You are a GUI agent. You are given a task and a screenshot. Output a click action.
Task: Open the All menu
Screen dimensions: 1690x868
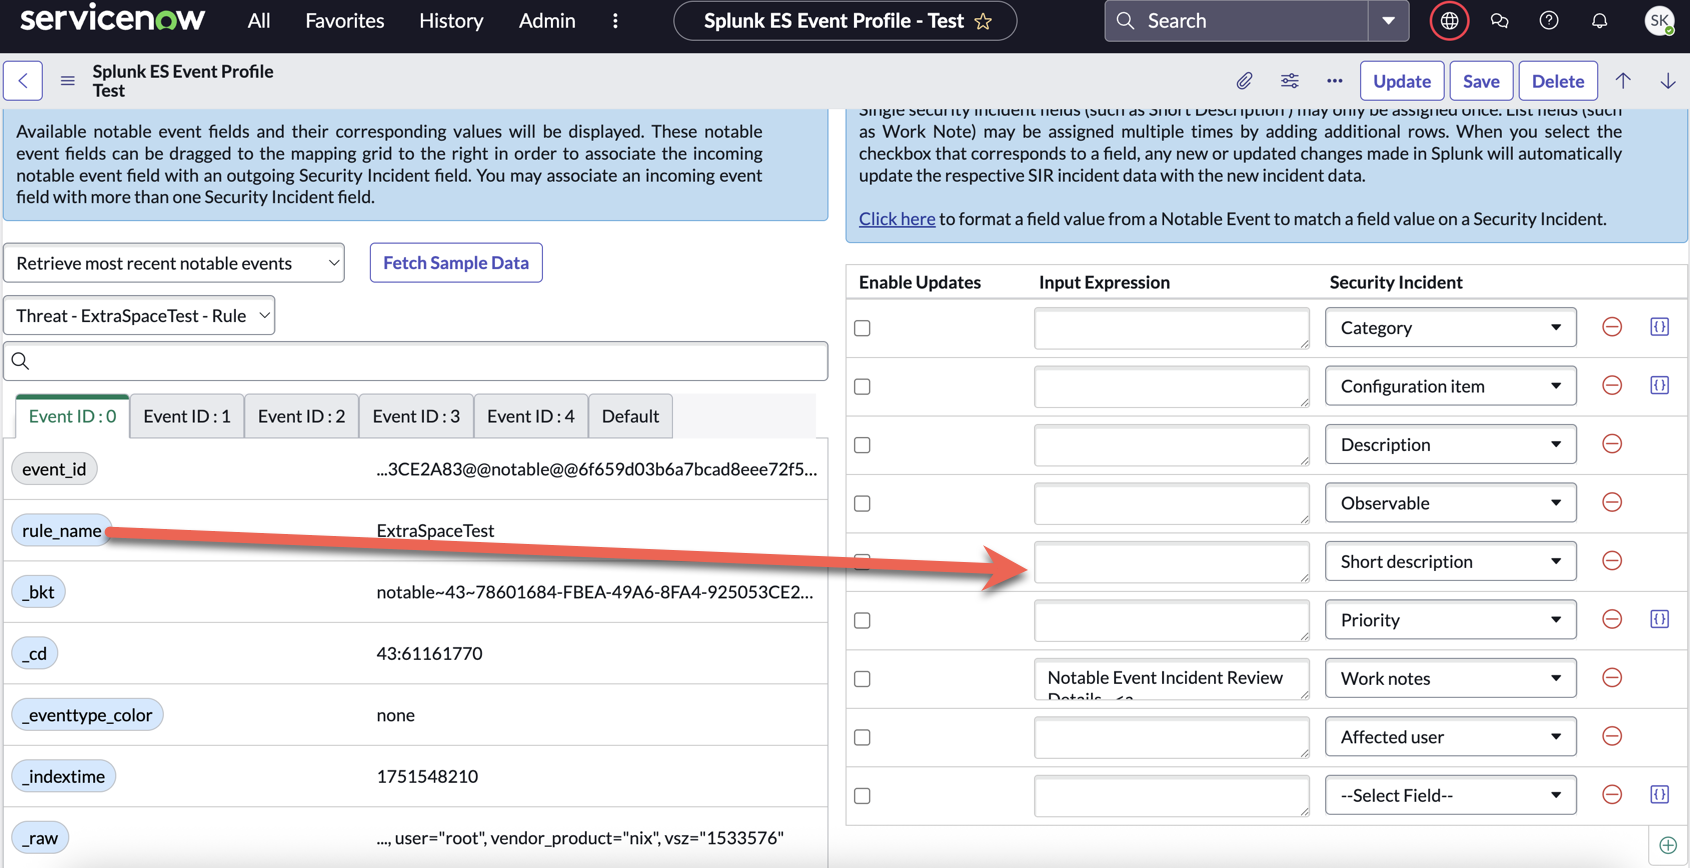coord(259,21)
